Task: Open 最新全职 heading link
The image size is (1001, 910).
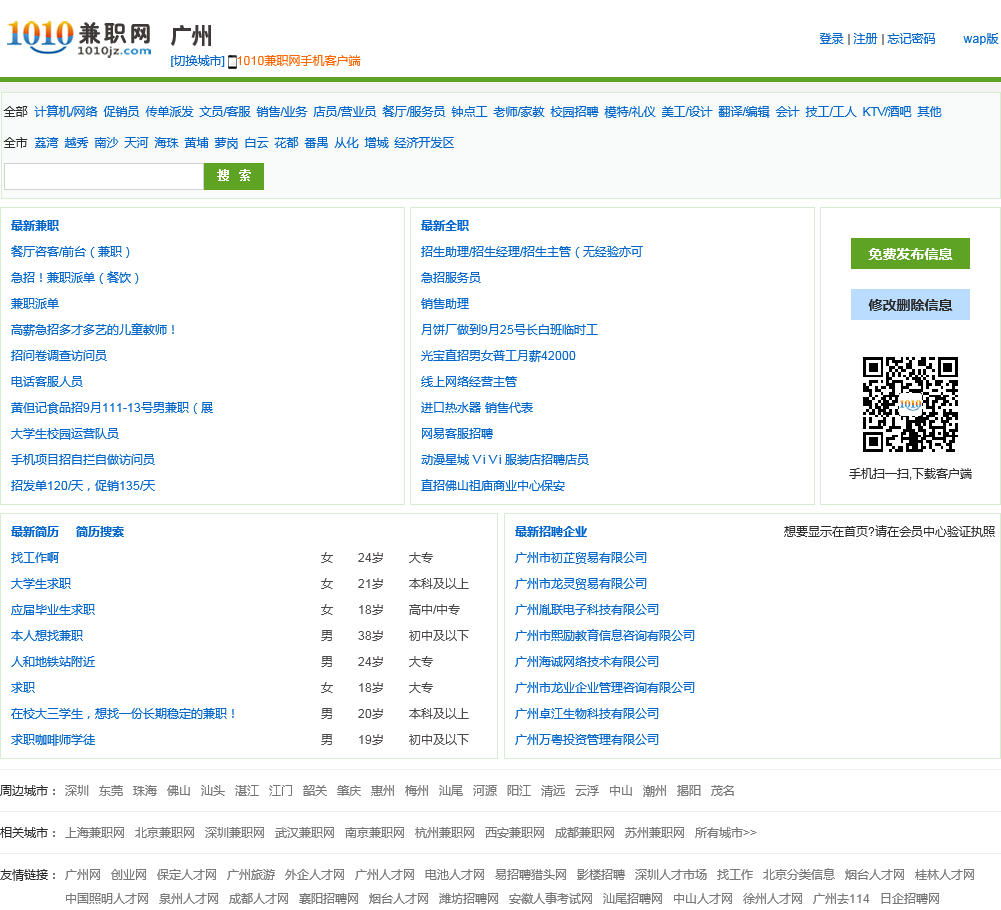Action: [445, 225]
